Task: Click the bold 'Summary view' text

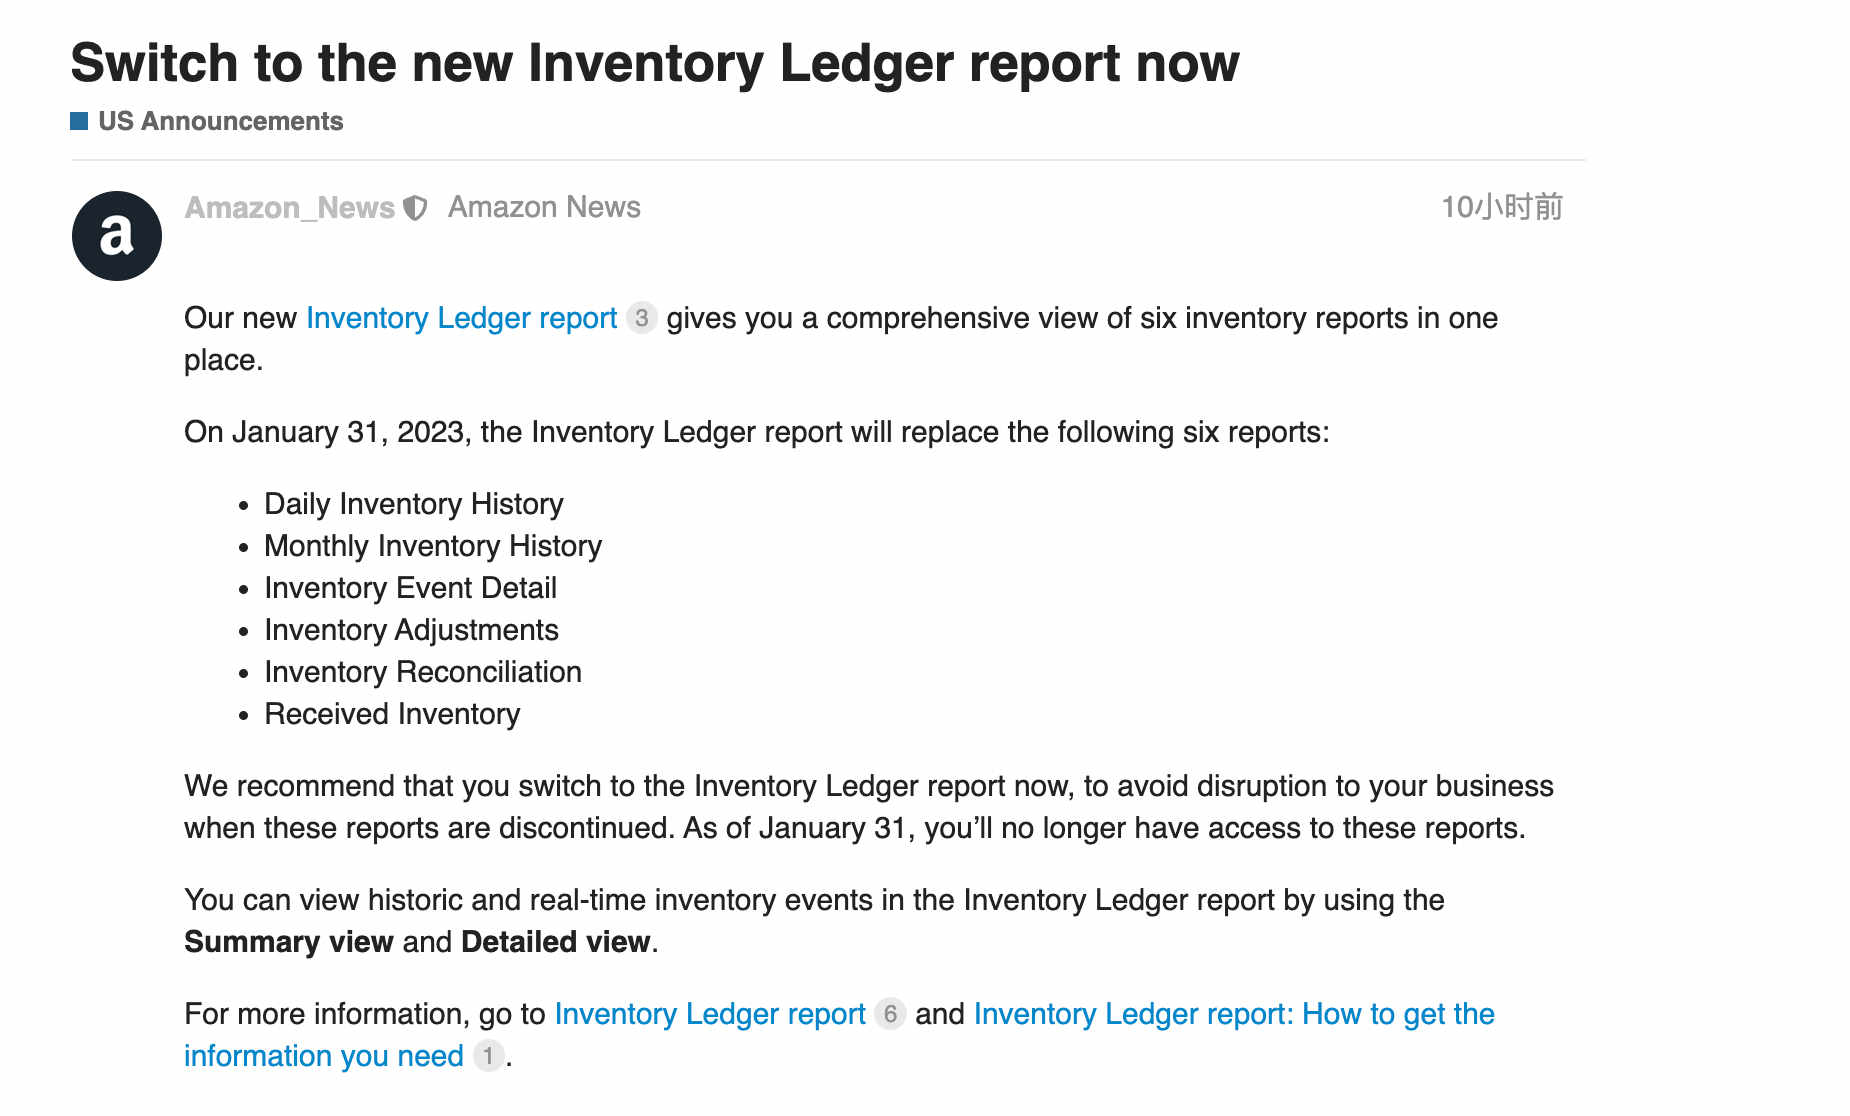Action: (x=289, y=942)
